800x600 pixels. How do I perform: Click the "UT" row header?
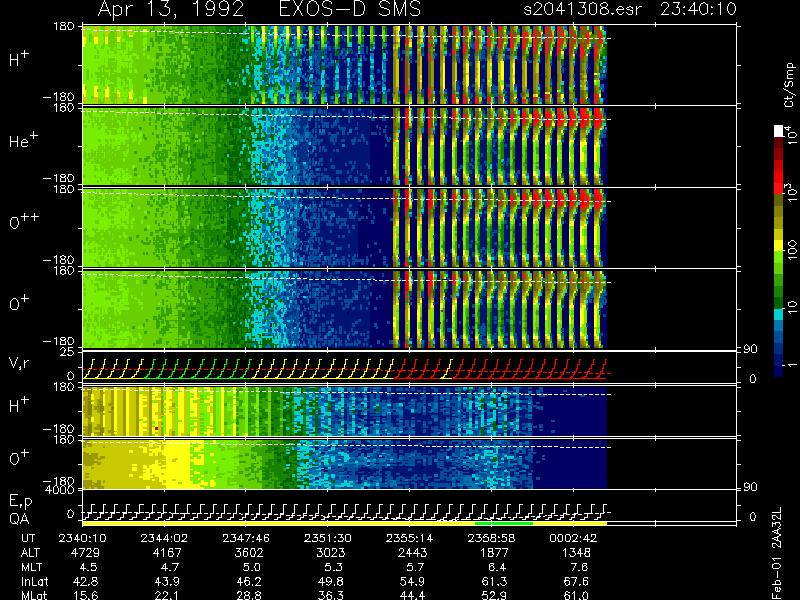28,538
